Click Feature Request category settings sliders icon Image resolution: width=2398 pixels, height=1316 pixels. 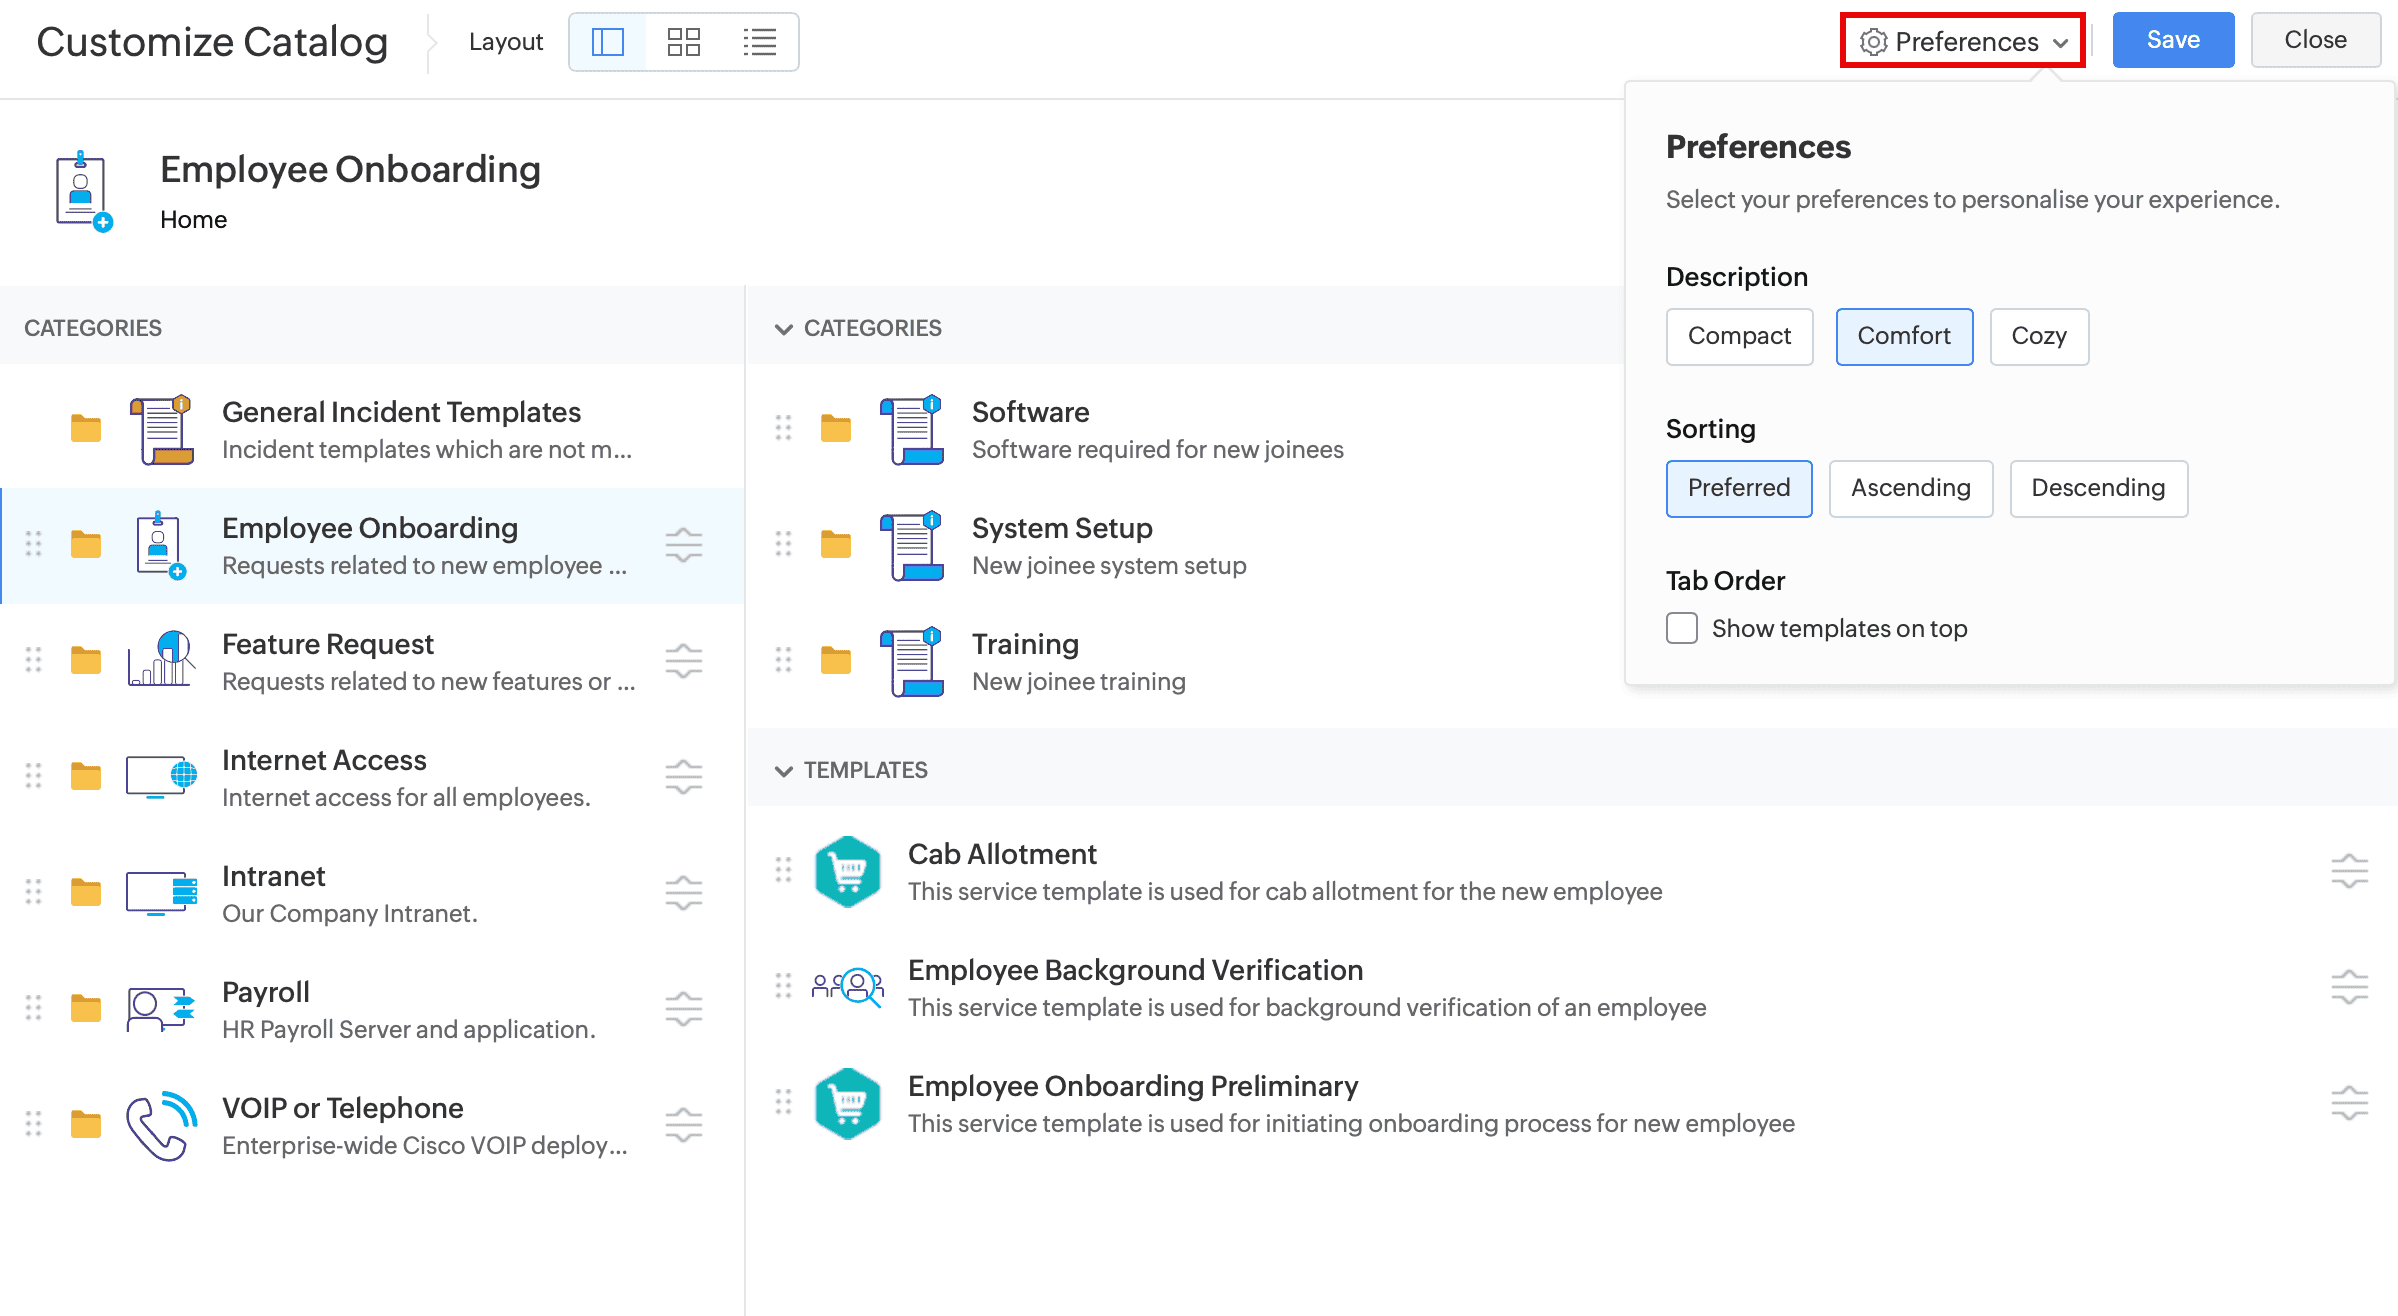[684, 661]
